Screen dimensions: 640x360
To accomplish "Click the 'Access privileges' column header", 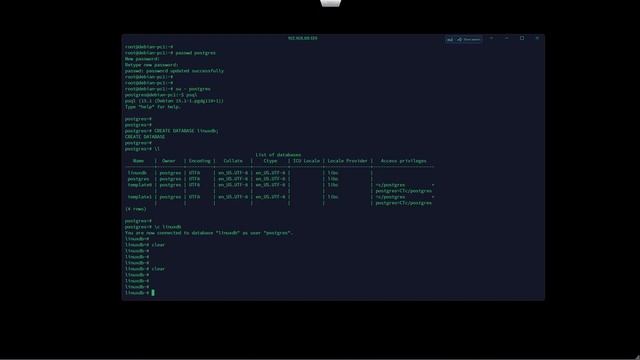I will click(x=403, y=161).
